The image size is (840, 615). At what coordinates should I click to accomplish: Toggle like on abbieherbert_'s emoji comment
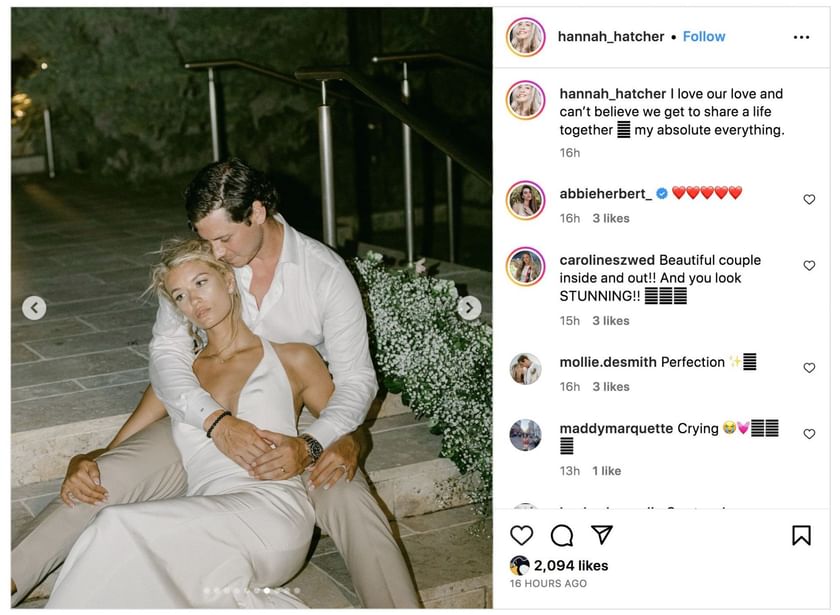pyautogui.click(x=810, y=199)
